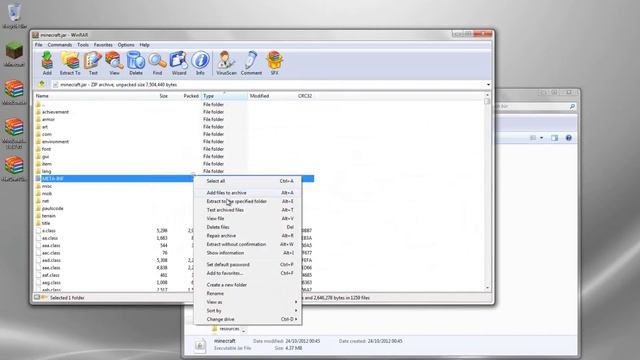
Task: Click the Comment toolbar icon
Action: 251,63
